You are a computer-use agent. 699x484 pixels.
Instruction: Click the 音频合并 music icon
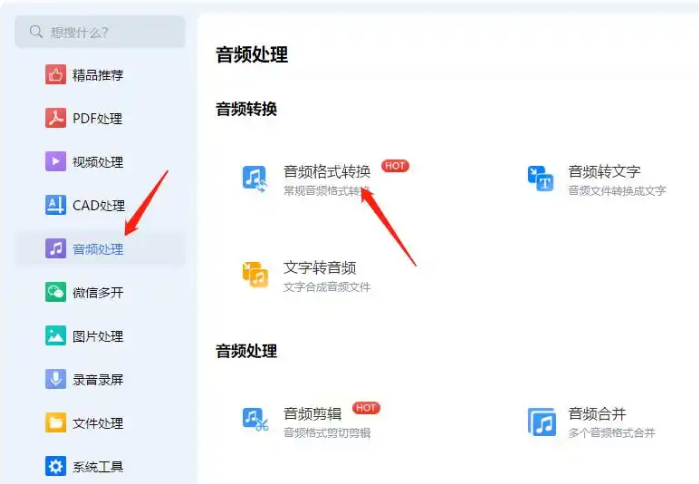click(x=542, y=422)
